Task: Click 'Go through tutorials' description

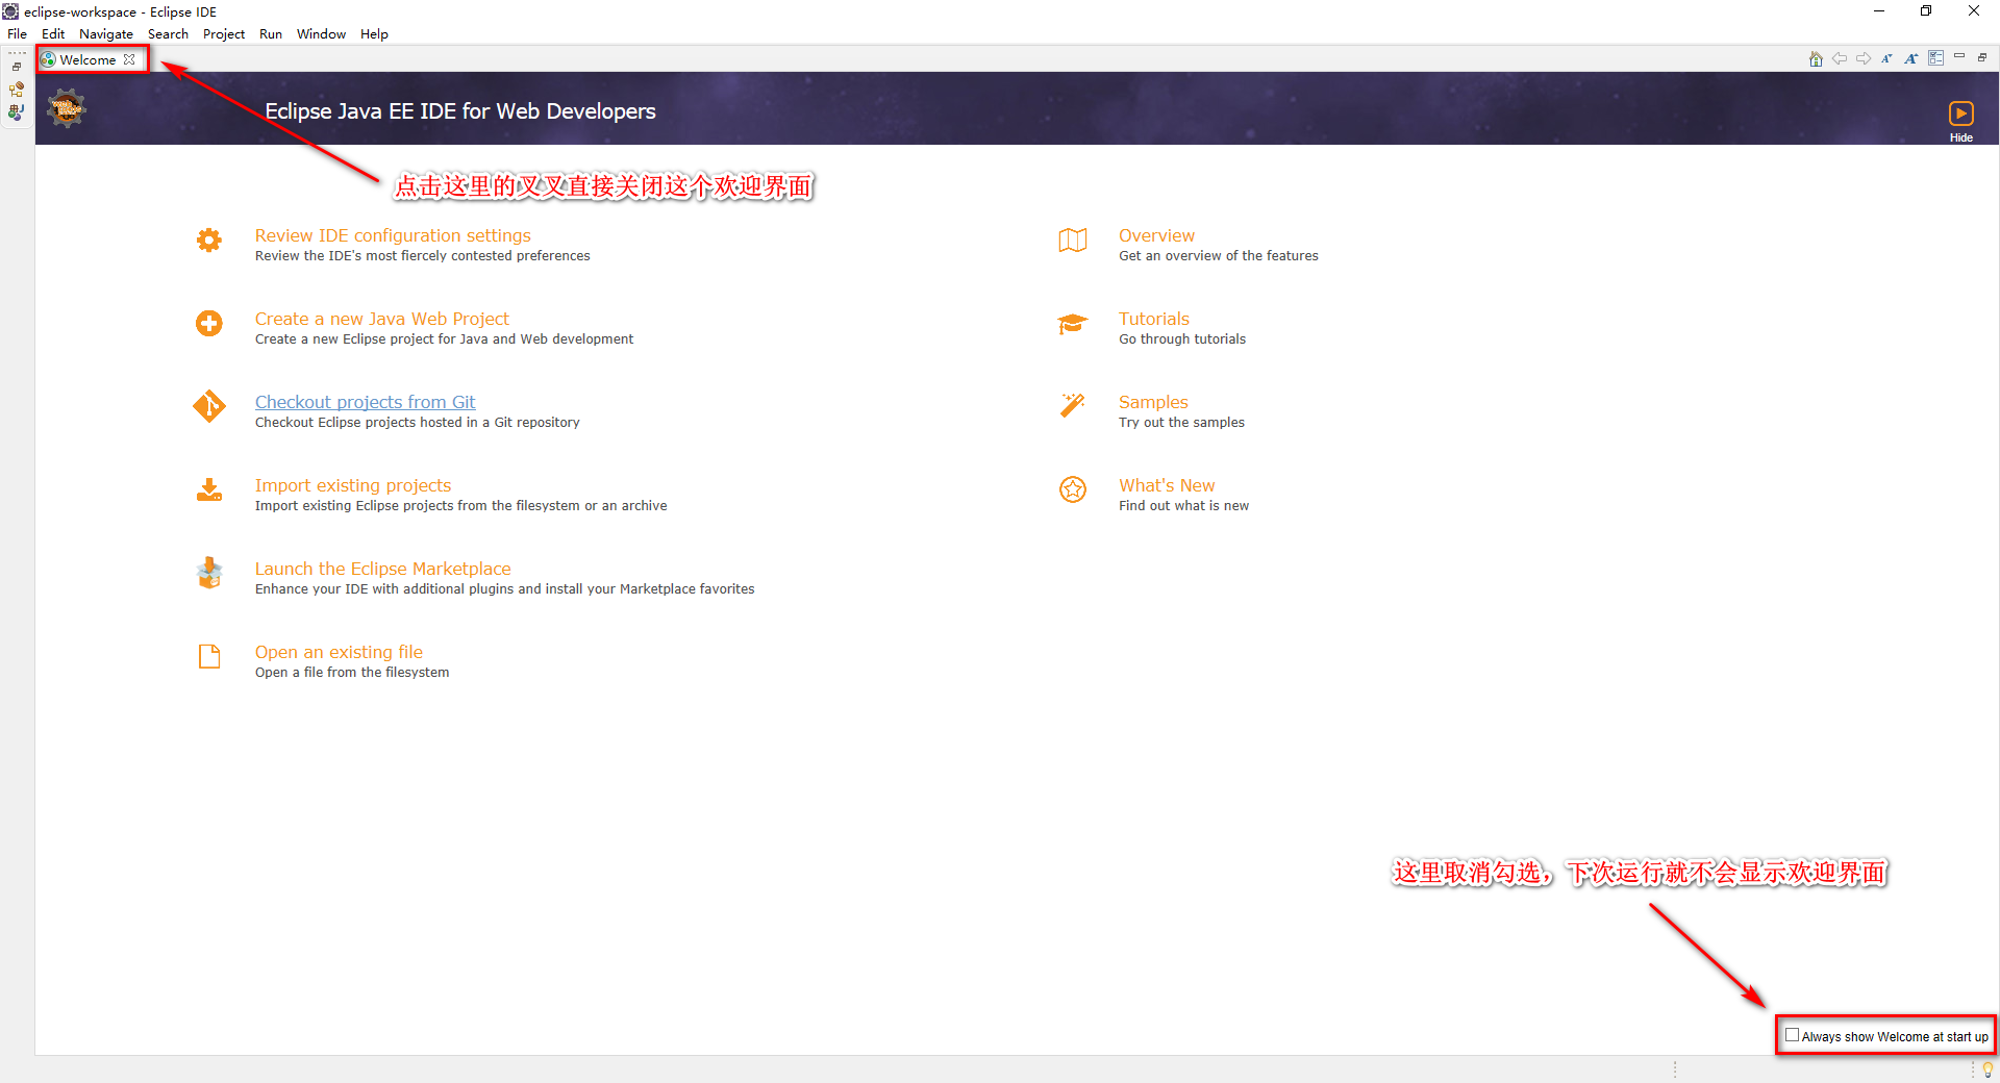Action: click(x=1182, y=339)
